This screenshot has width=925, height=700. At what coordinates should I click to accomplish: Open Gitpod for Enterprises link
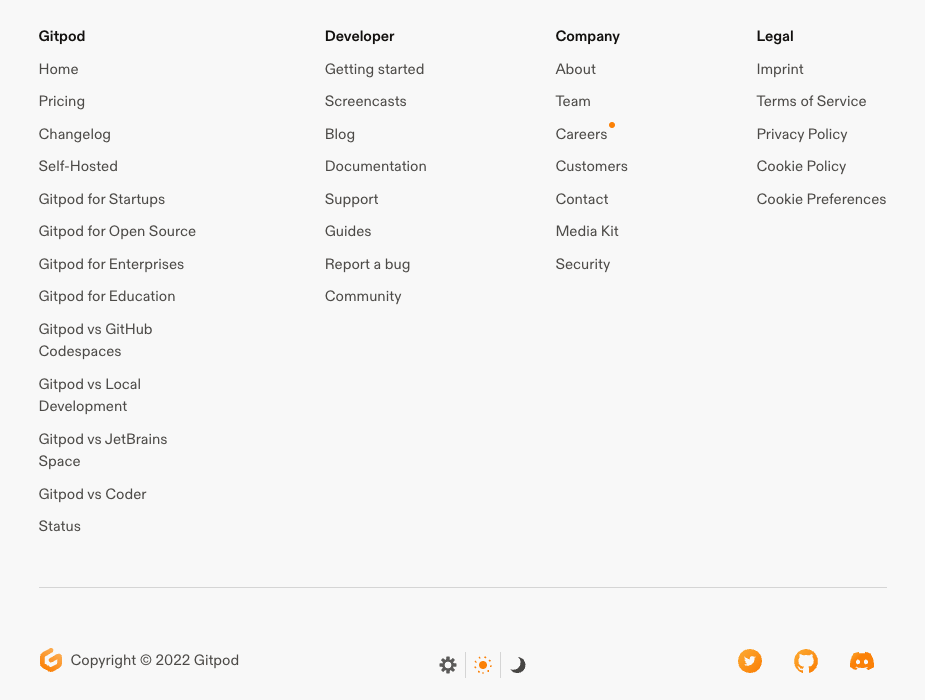click(111, 264)
